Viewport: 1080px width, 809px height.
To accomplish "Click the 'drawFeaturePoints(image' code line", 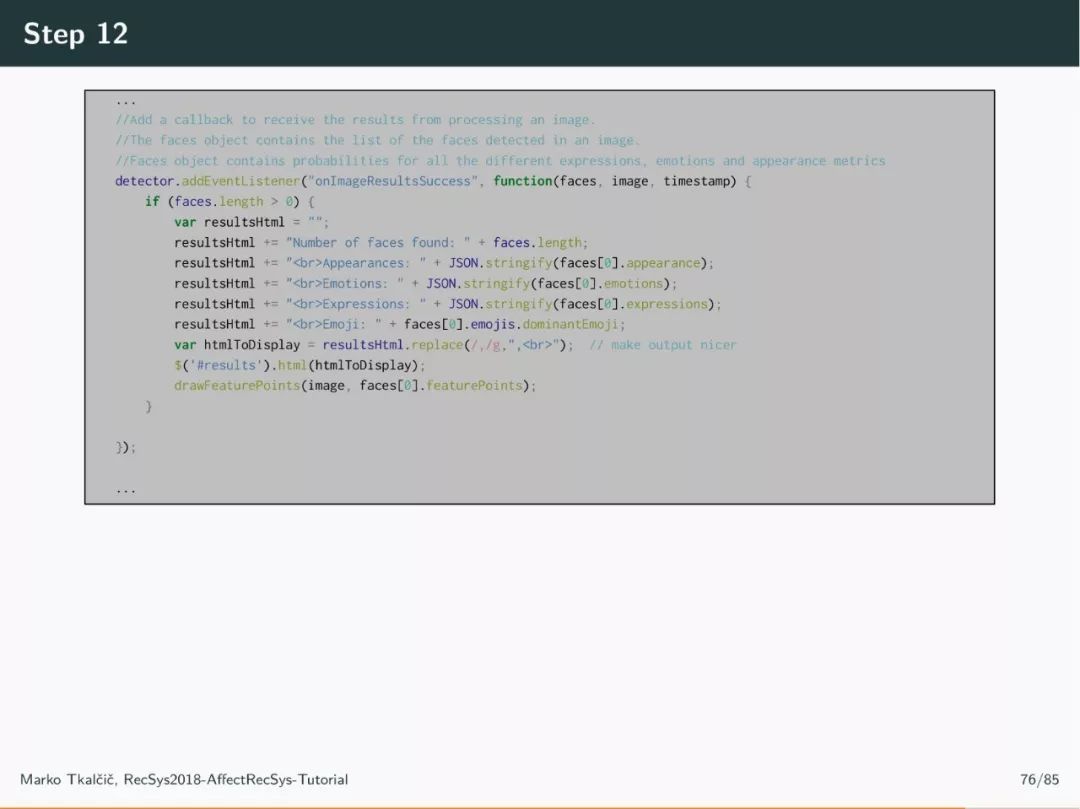I will [355, 386].
